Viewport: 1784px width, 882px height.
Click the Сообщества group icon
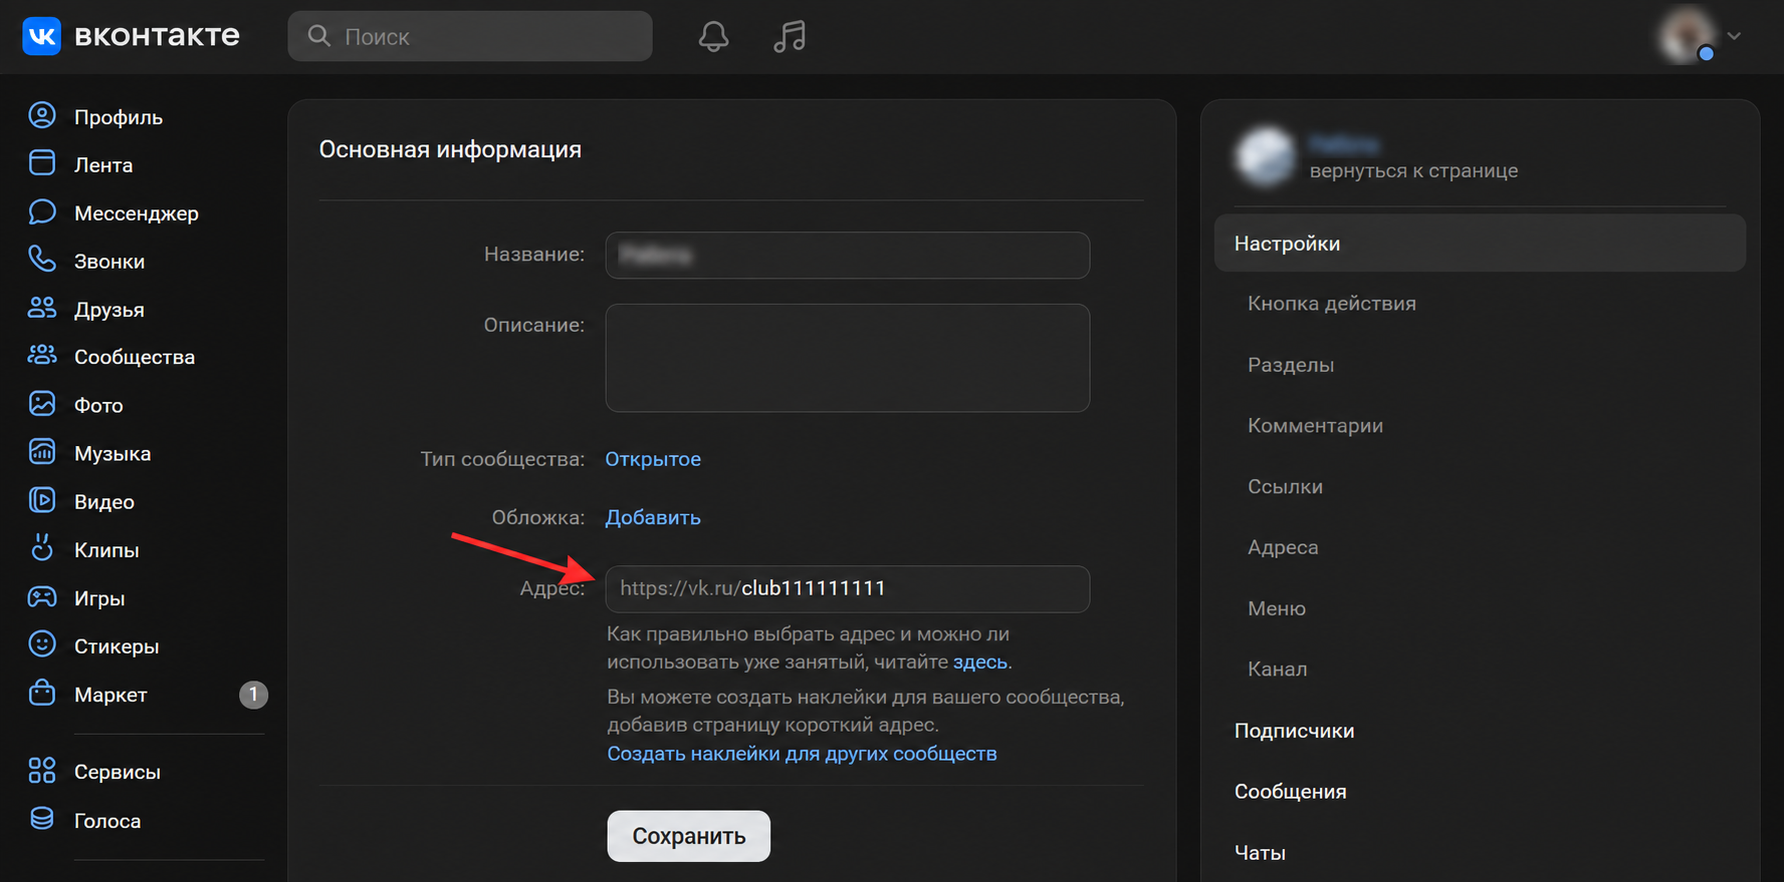[x=42, y=356]
